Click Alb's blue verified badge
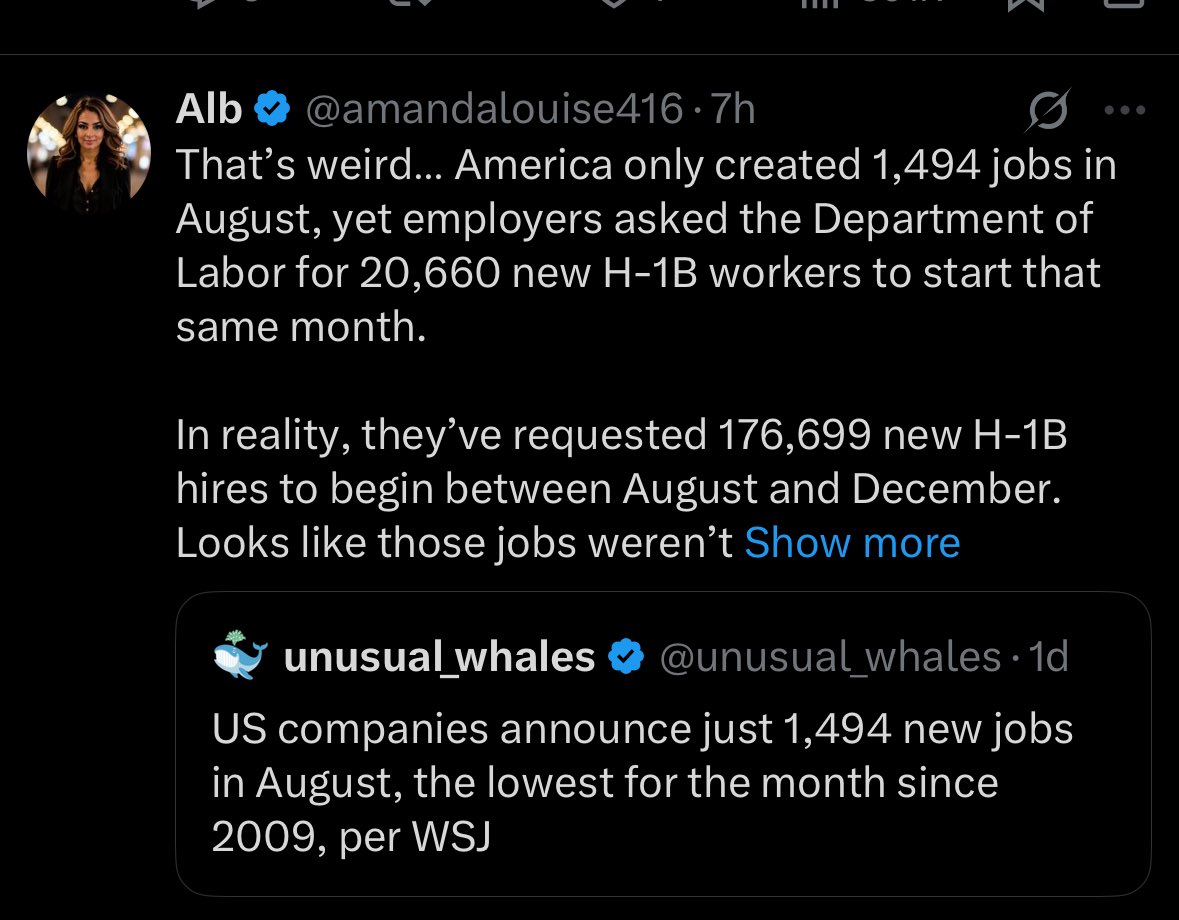 tap(272, 108)
